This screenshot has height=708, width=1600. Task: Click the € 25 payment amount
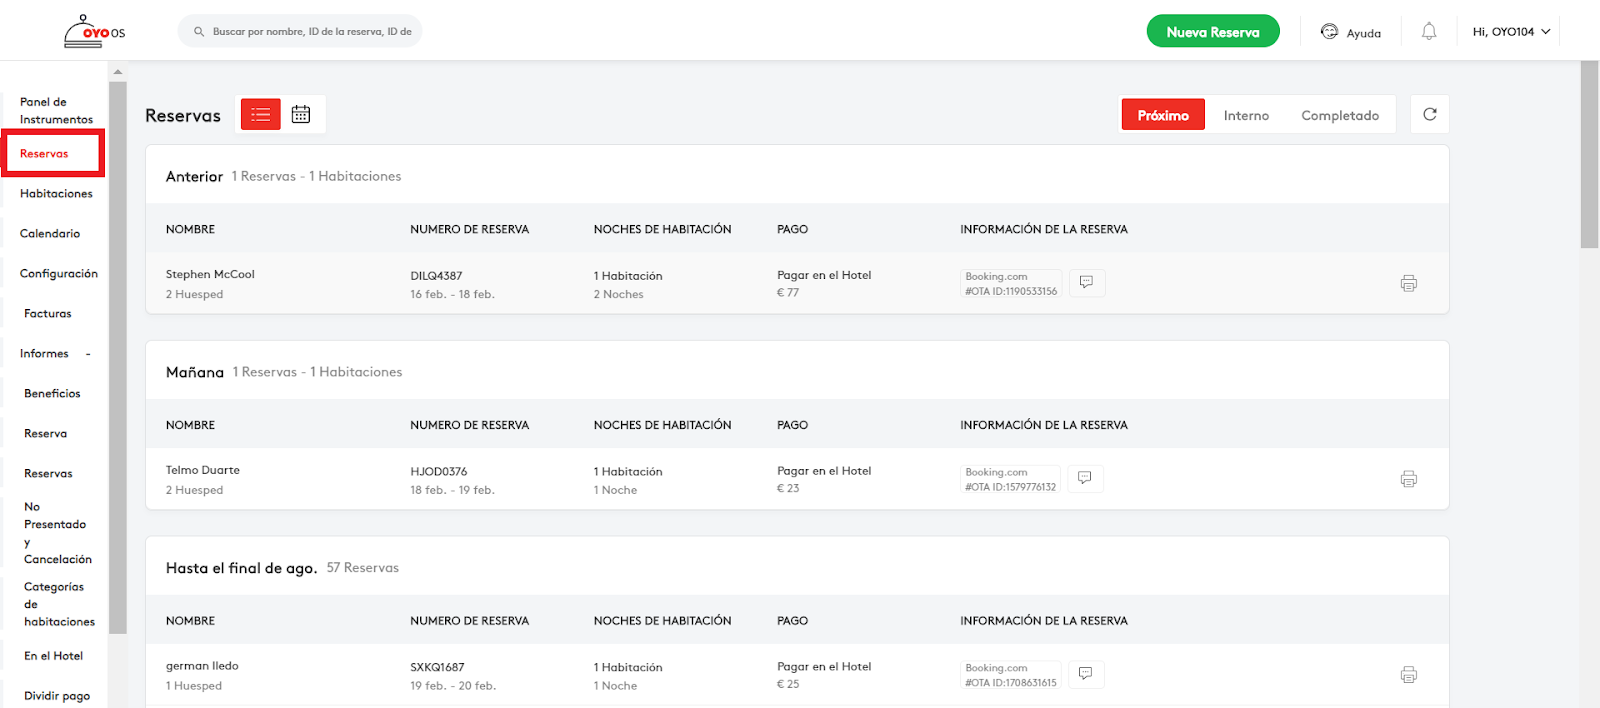point(788,685)
